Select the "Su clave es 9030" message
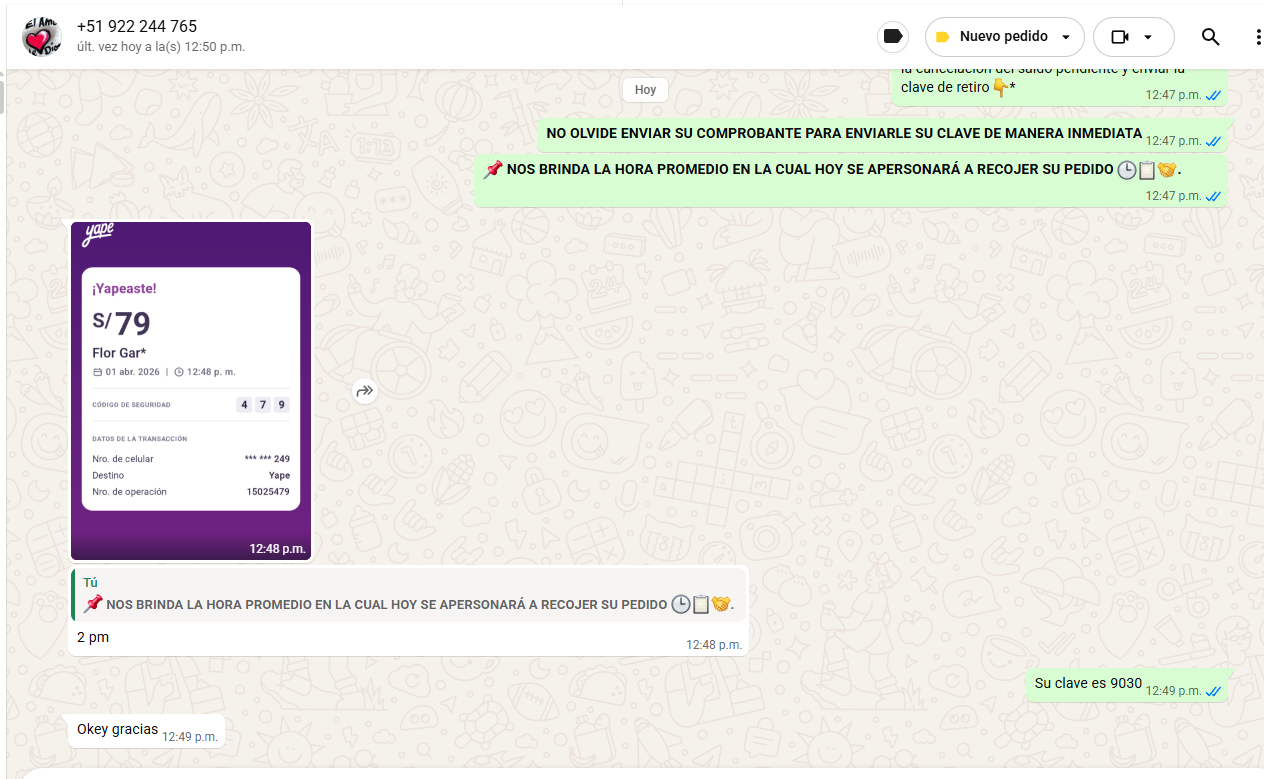 click(x=1088, y=684)
